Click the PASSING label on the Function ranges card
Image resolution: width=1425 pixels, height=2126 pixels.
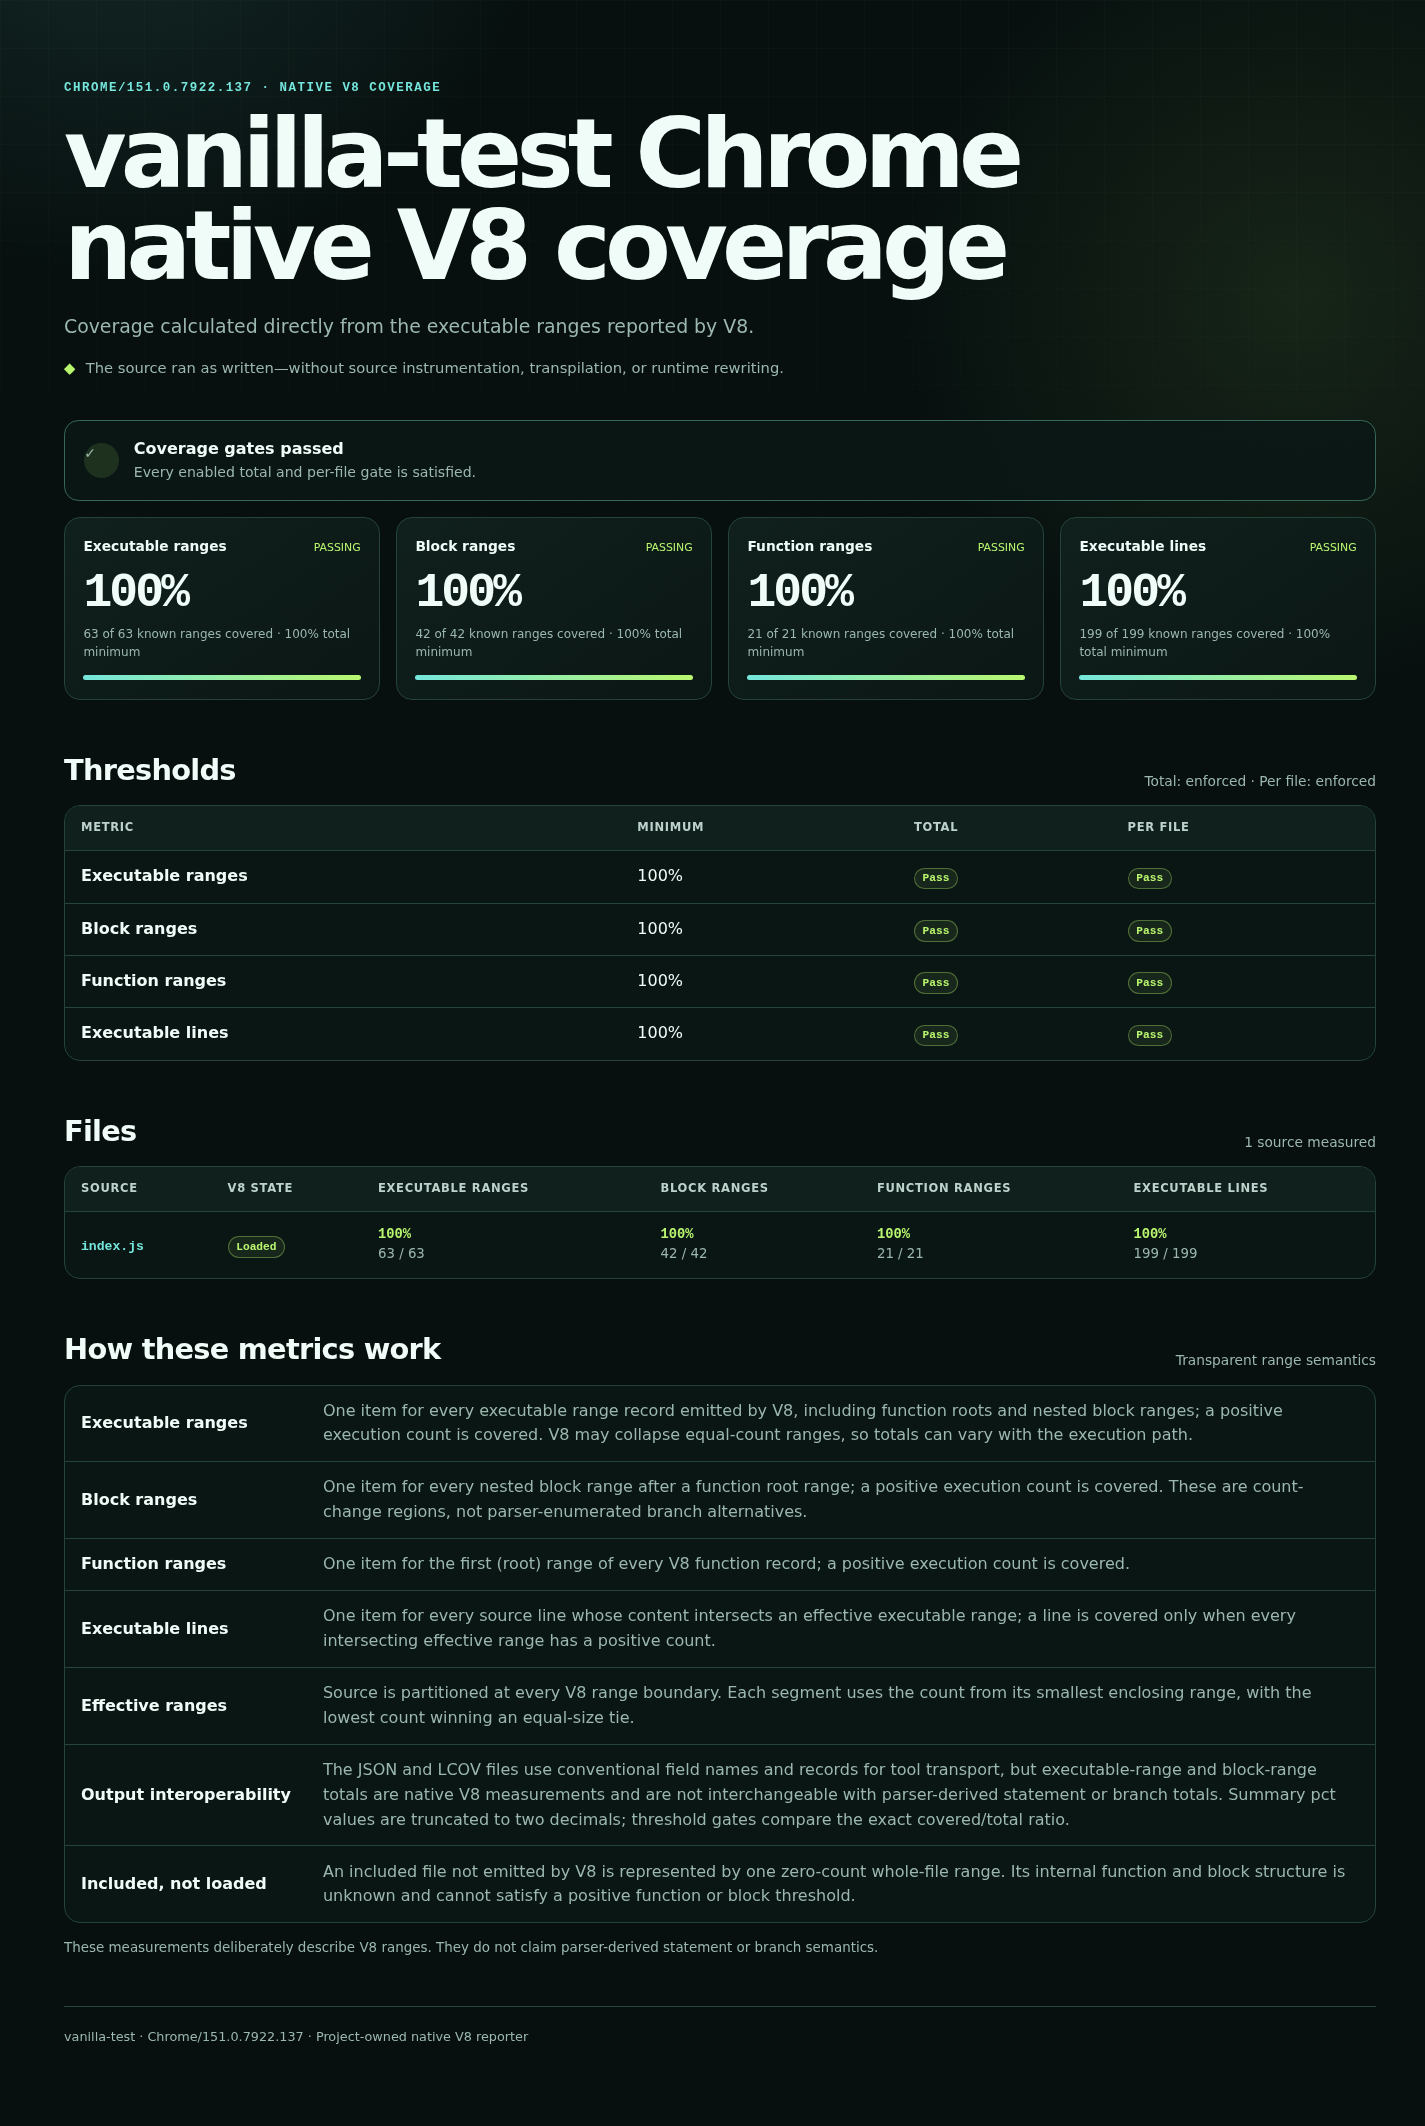1001,547
